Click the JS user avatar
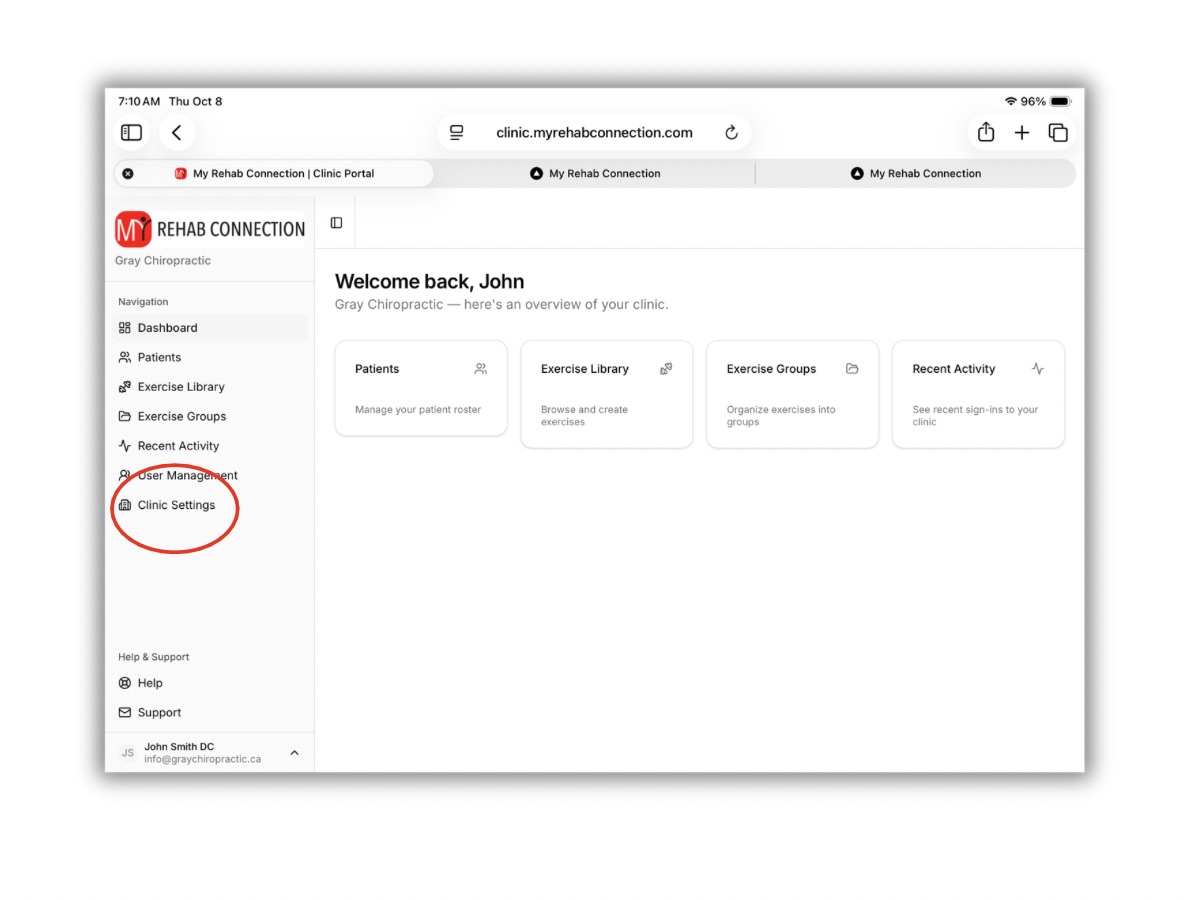This screenshot has width=1200, height=900. [127, 753]
